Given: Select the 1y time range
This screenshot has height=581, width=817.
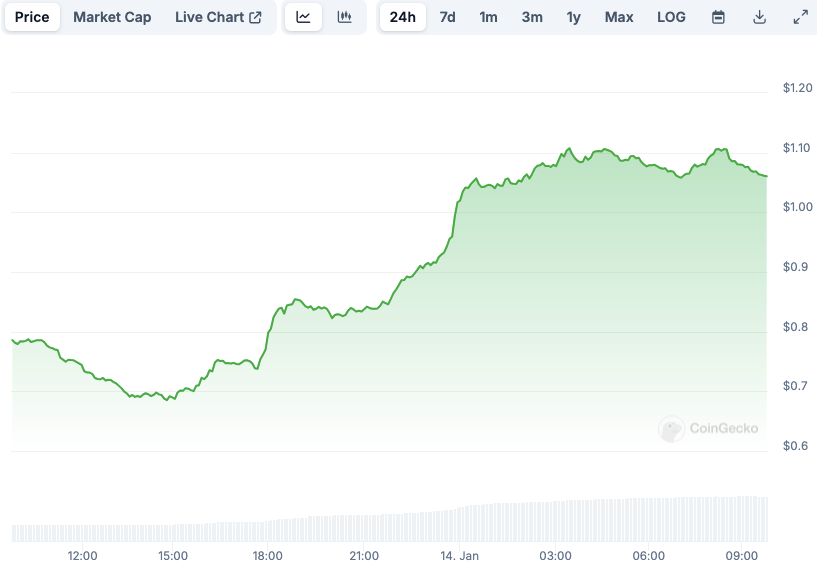Looking at the screenshot, I should coord(573,17).
